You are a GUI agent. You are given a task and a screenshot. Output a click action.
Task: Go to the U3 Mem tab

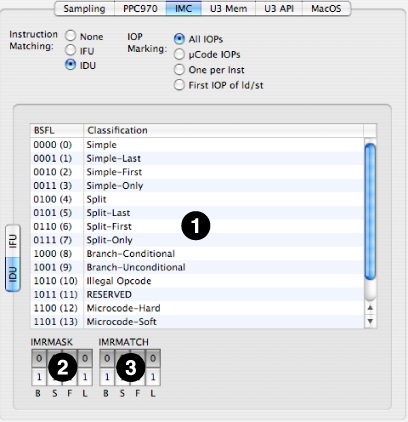click(228, 8)
